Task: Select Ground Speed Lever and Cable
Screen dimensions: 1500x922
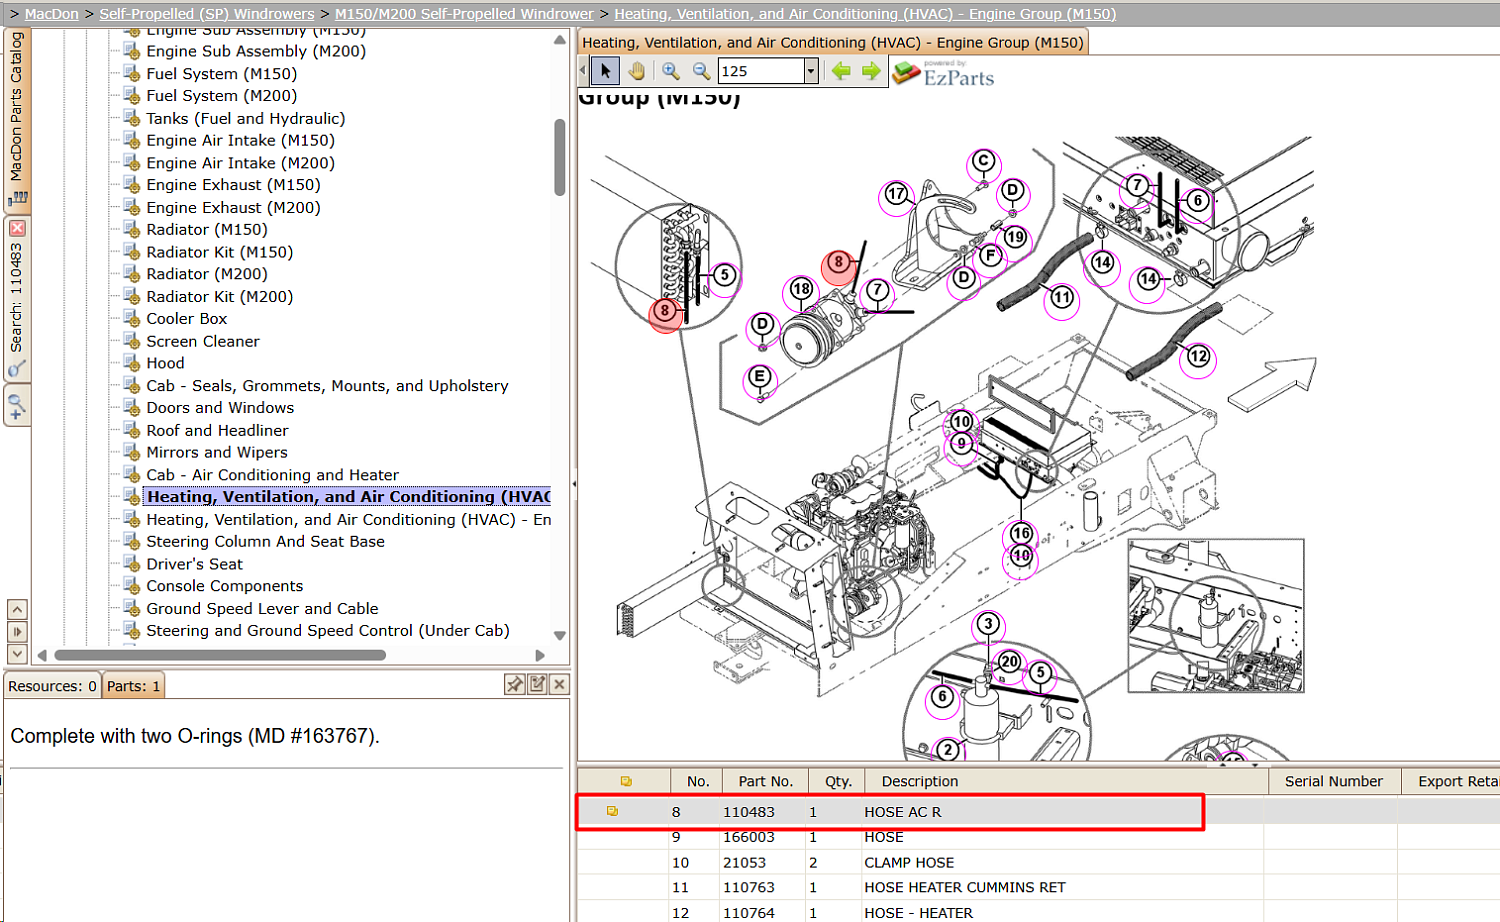Action: click(x=262, y=609)
